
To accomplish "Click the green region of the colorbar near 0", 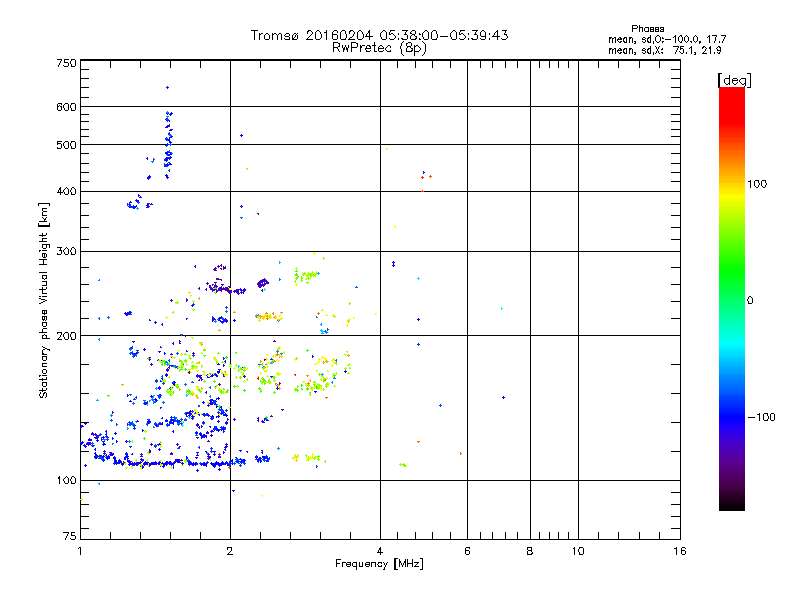I will tap(732, 286).
